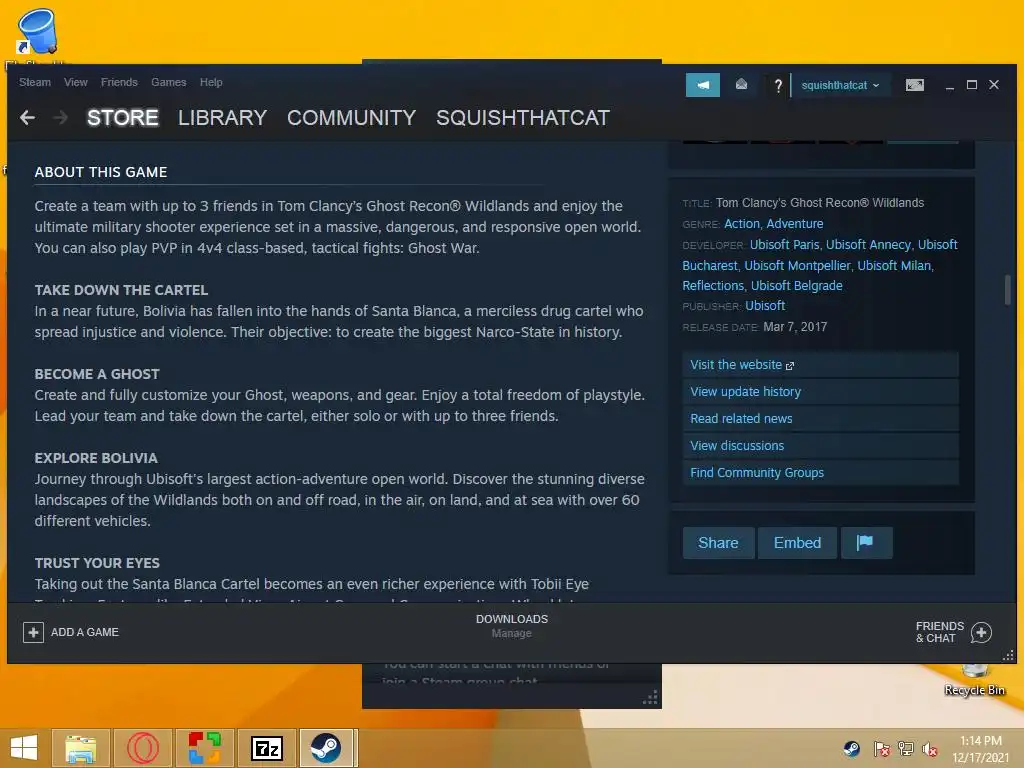Click the Ubisoft Bucharest developer link
Screen dimensions: 1024x768
(x=710, y=265)
